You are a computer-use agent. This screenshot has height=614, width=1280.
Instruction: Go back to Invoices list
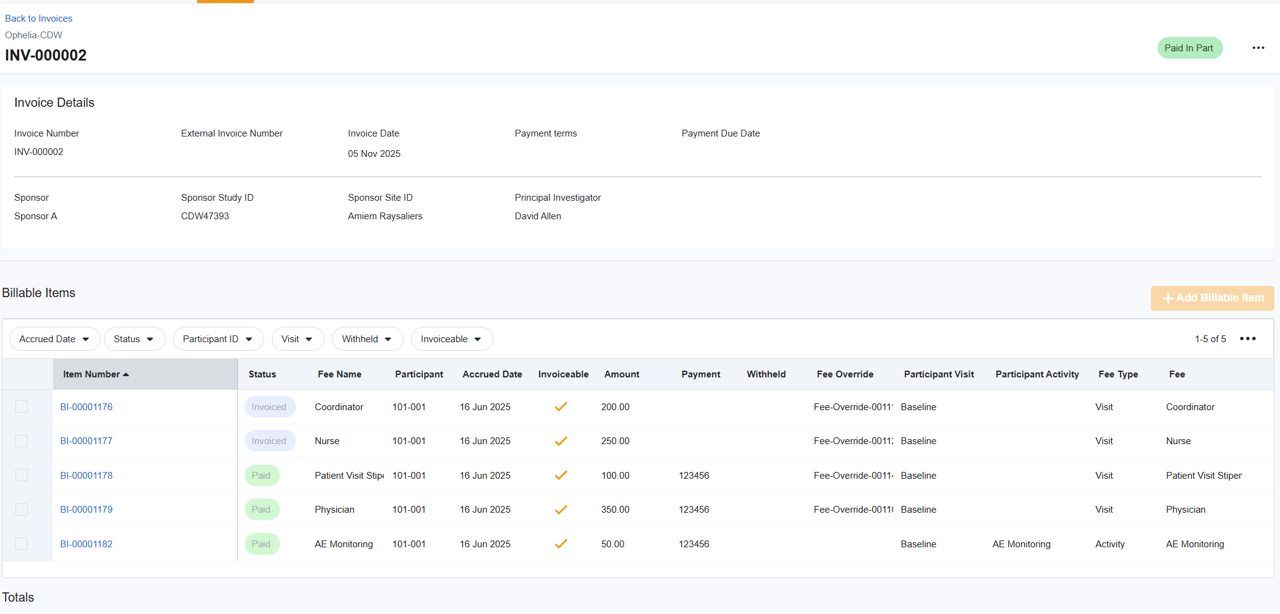coord(38,18)
